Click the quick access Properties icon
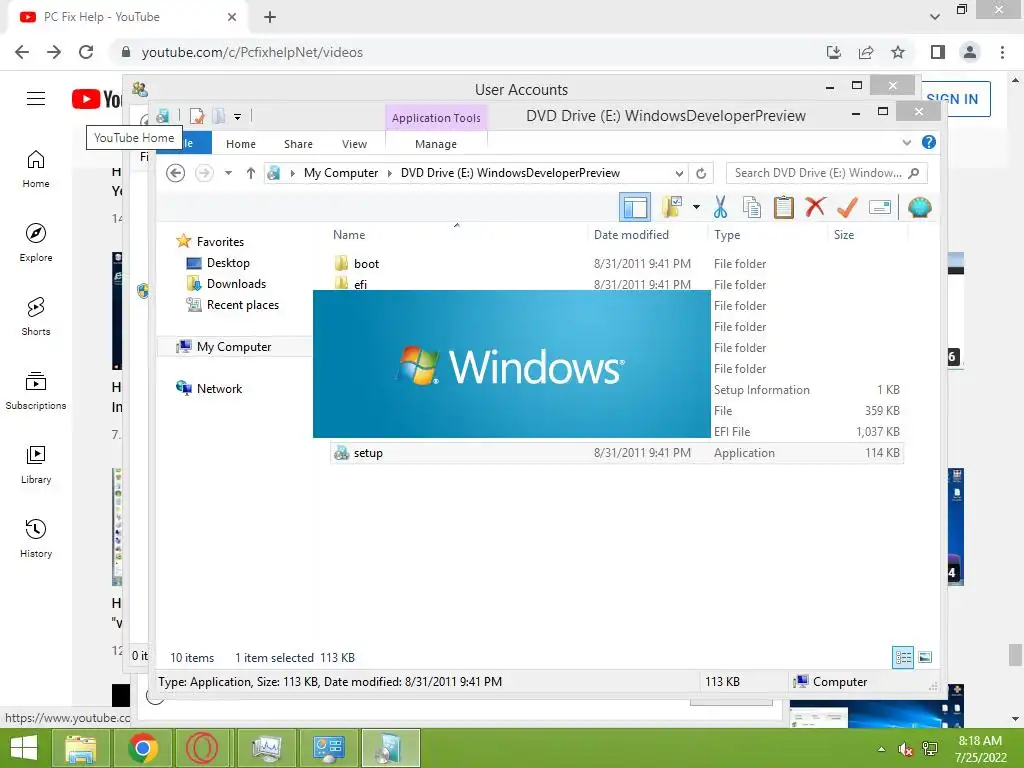Viewport: 1024px width, 768px height. [197, 116]
